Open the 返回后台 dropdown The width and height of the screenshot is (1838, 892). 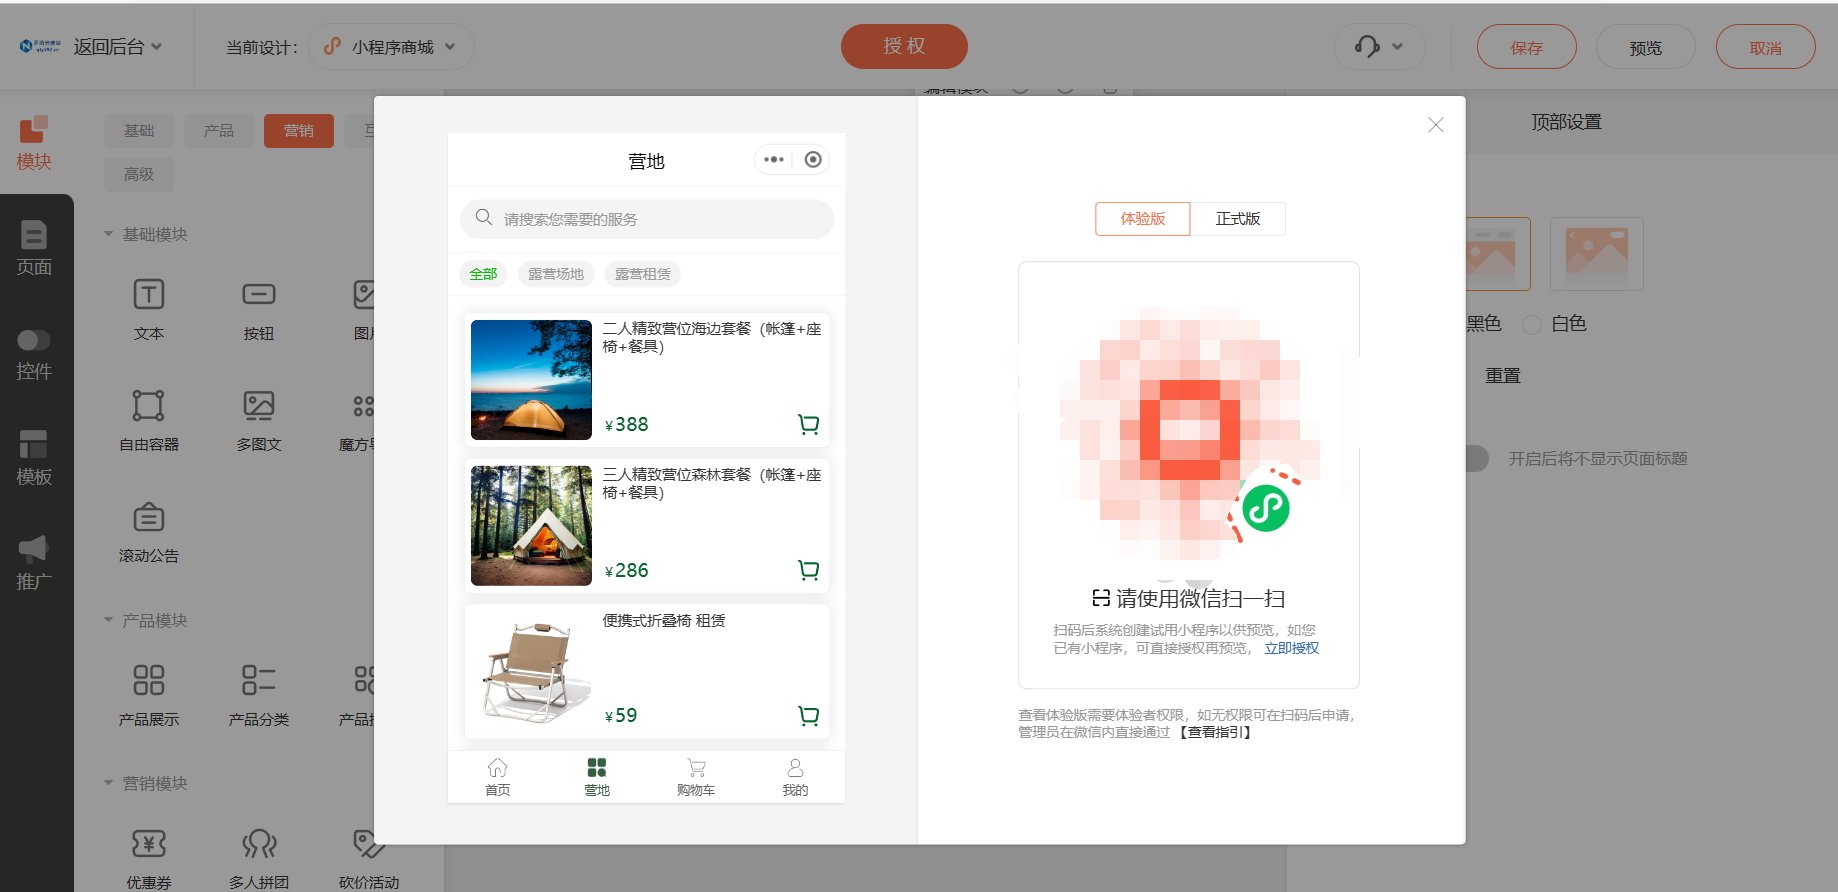click(x=117, y=47)
